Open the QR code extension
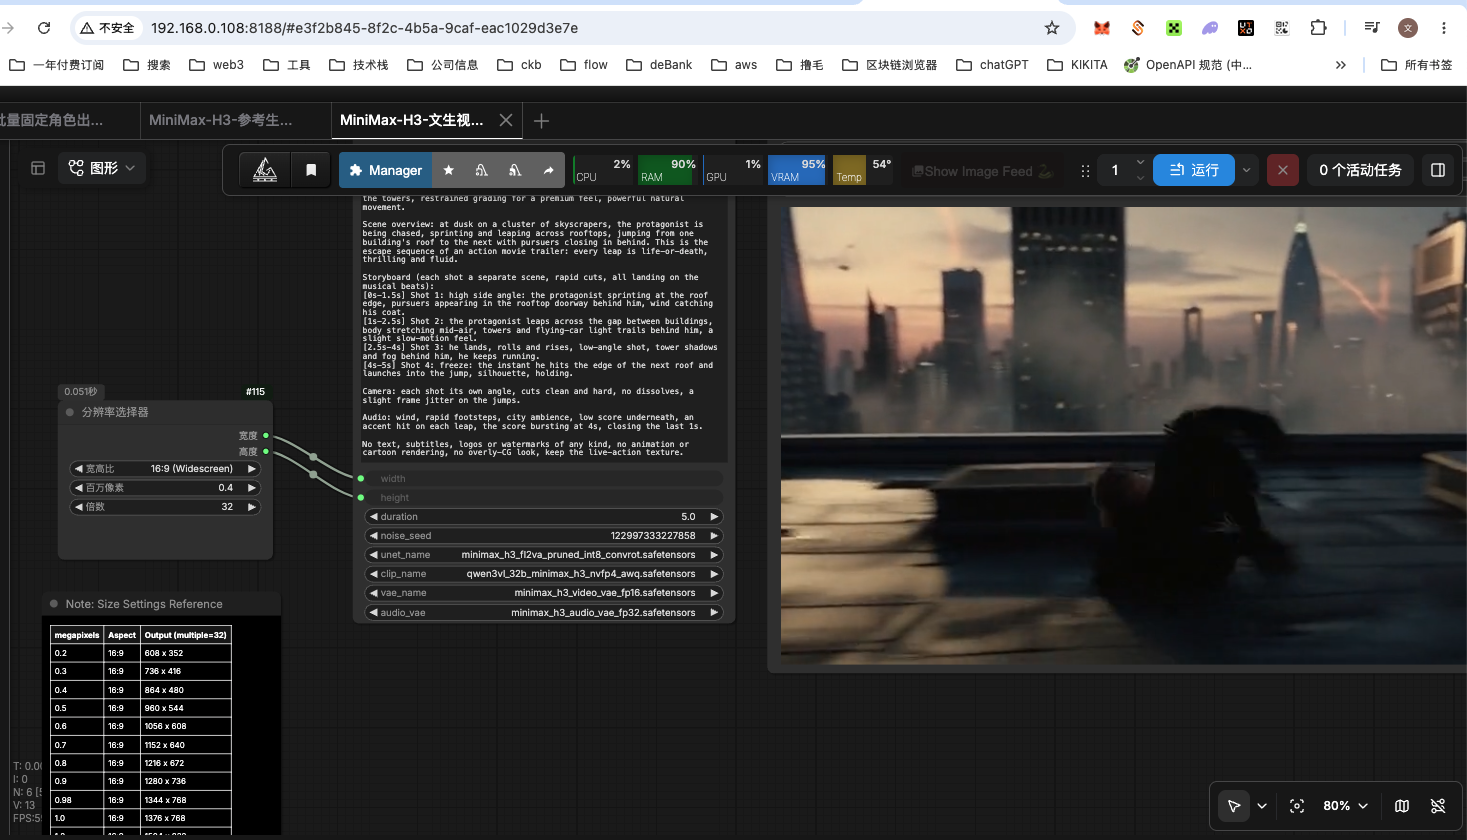This screenshot has width=1467, height=840. [1282, 28]
